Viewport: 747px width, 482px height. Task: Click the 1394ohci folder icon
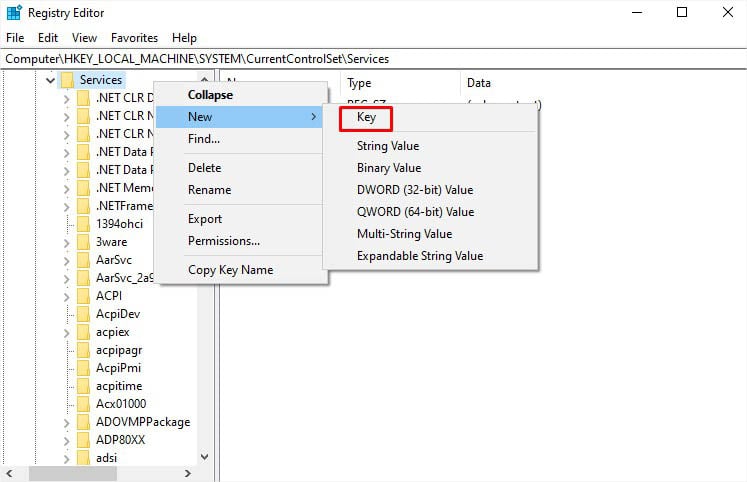point(83,224)
